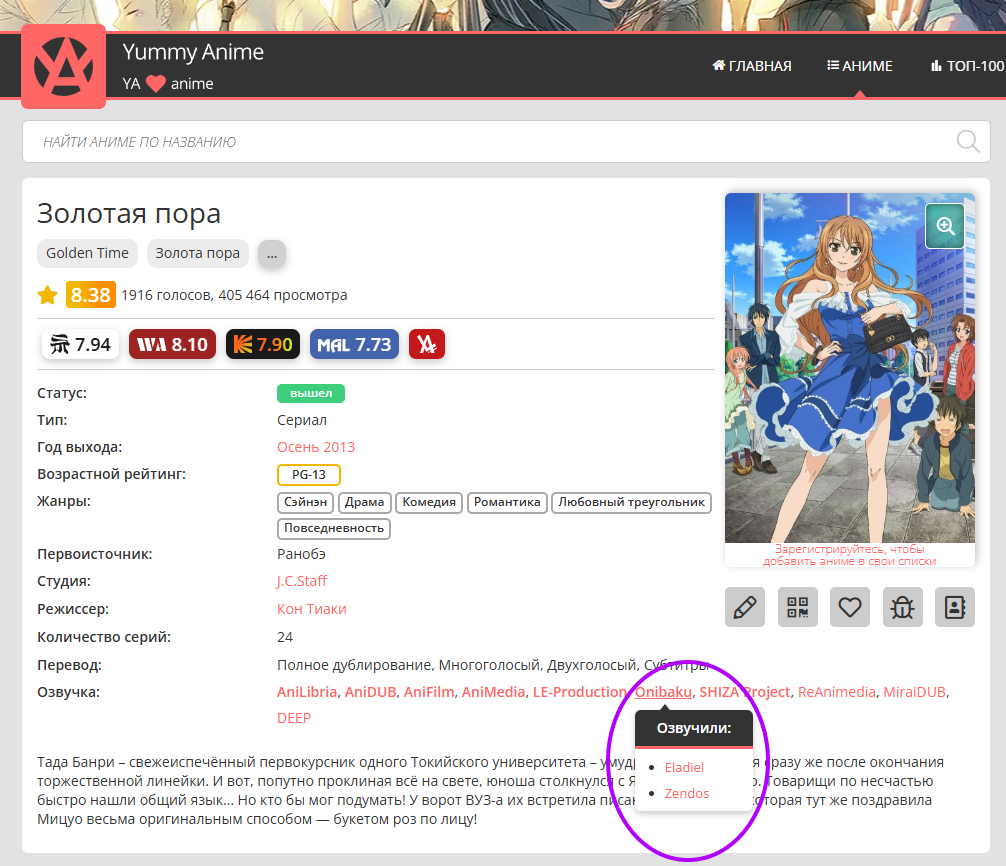This screenshot has height=866, width=1006.
Task: Open the Кон Тиаки director link
Action: pyautogui.click(x=312, y=609)
